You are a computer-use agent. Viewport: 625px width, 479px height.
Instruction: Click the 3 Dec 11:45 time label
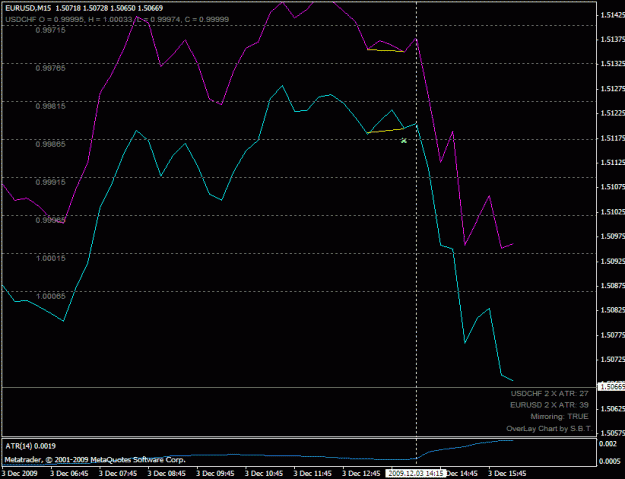pyautogui.click(x=313, y=473)
